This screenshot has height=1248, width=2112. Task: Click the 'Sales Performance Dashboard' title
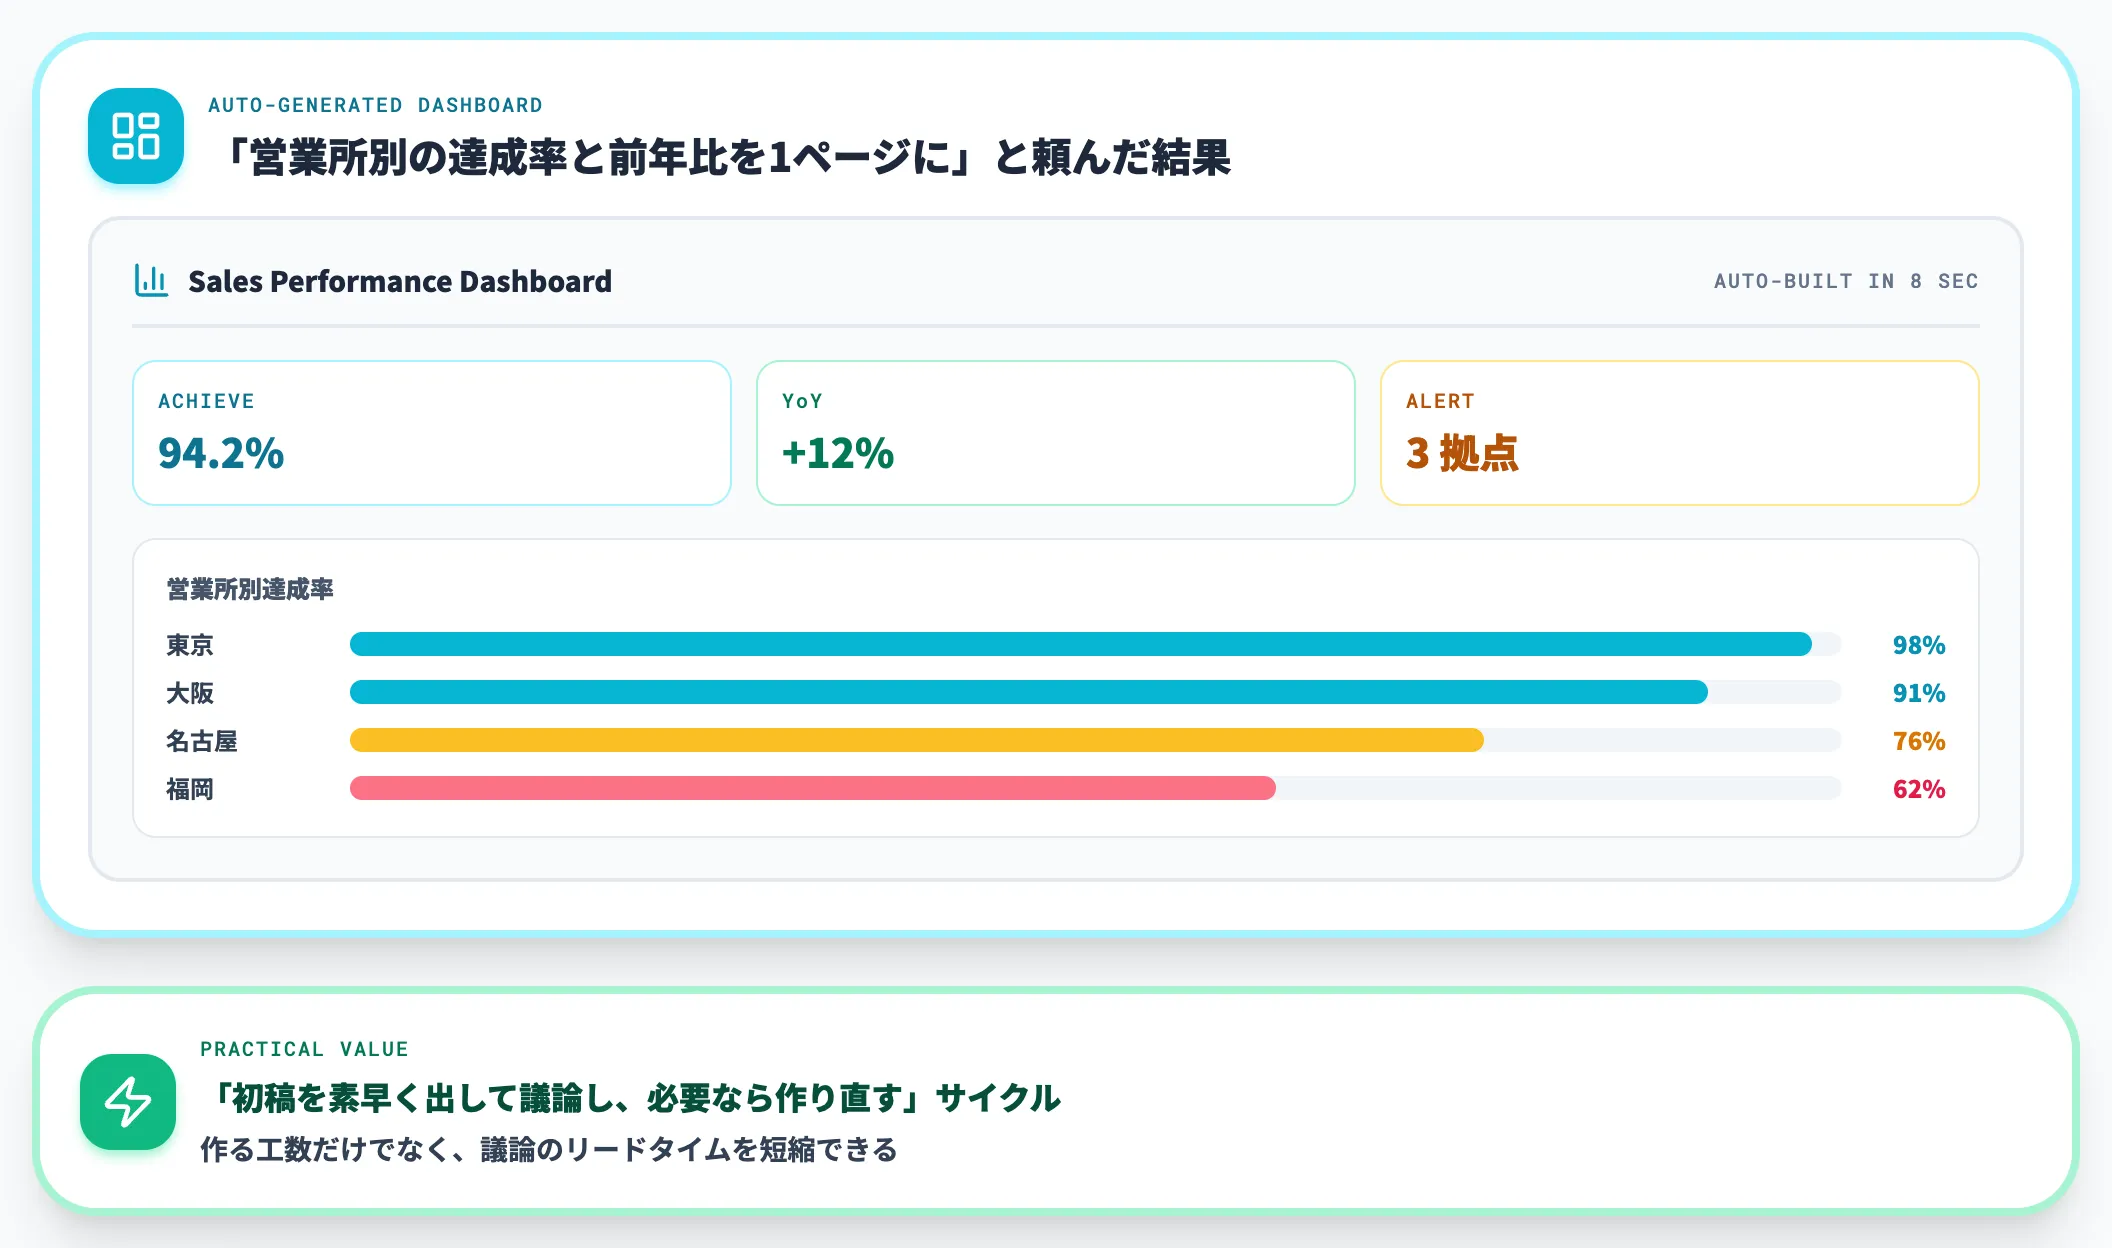tap(400, 282)
